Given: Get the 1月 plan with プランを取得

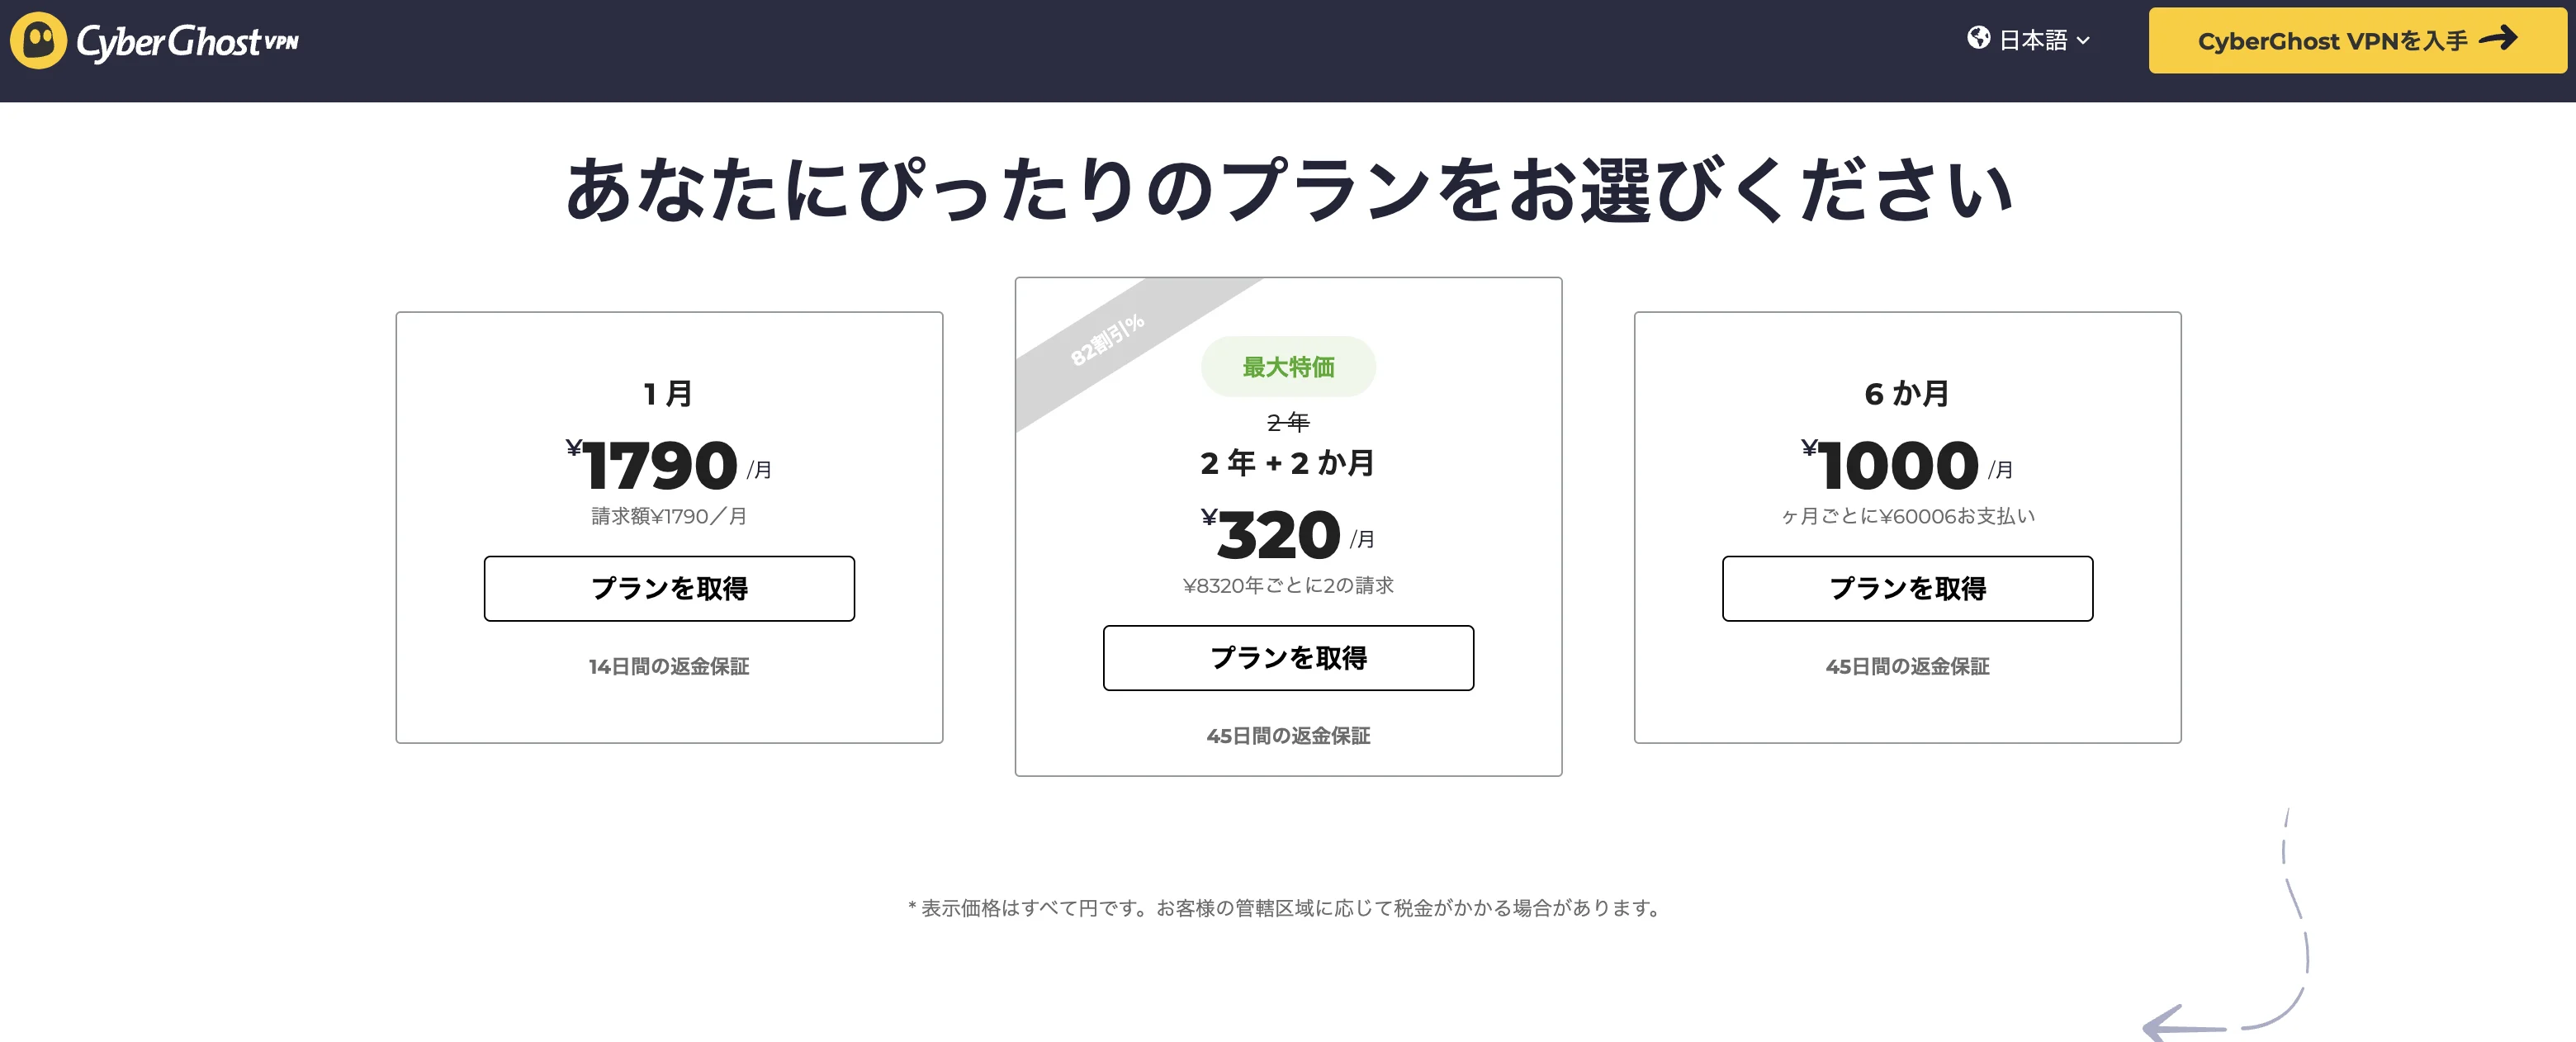Looking at the screenshot, I should (669, 588).
